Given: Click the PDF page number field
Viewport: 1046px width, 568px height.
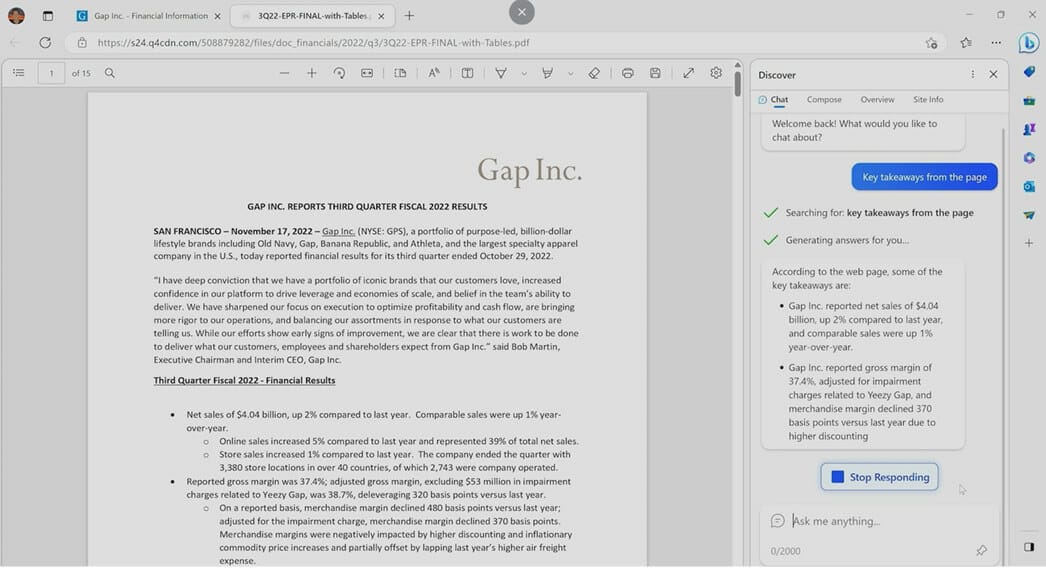Looking at the screenshot, I should 51,73.
